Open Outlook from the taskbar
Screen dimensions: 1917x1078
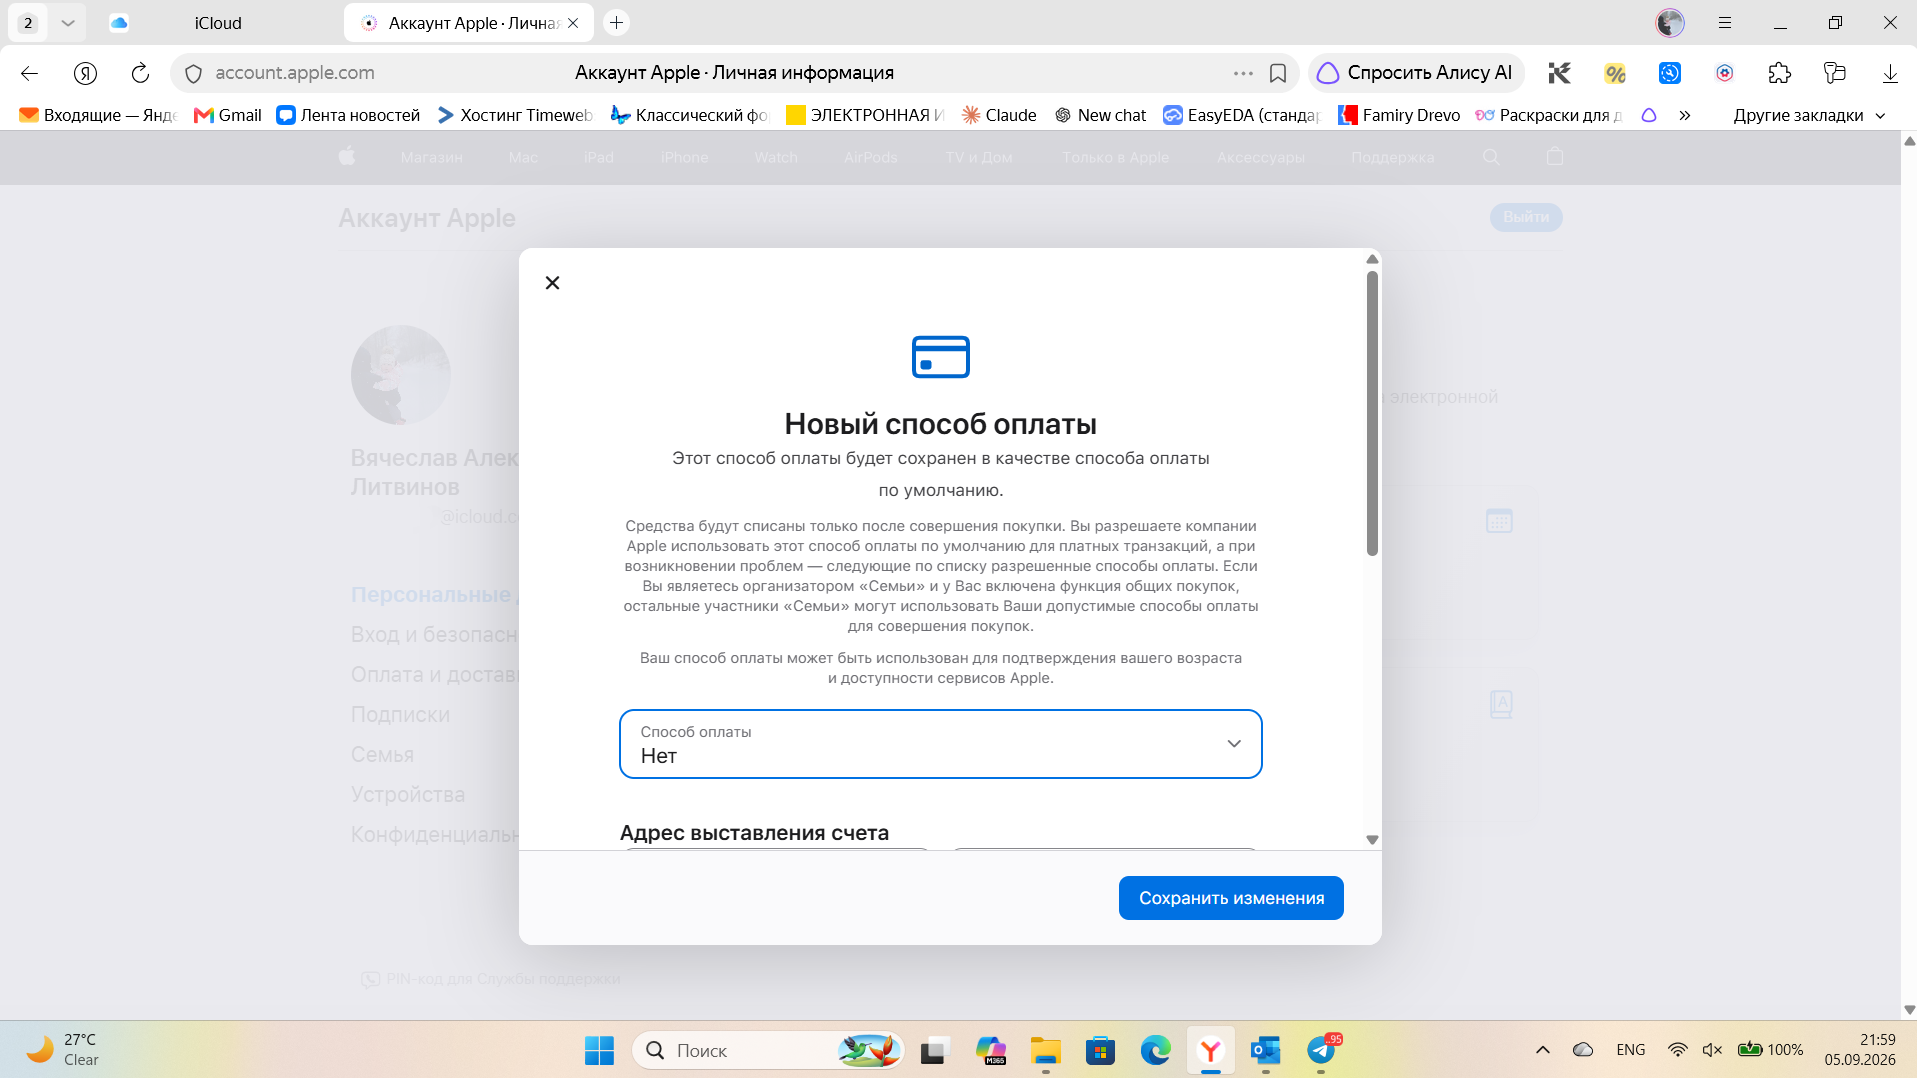coord(1265,1050)
